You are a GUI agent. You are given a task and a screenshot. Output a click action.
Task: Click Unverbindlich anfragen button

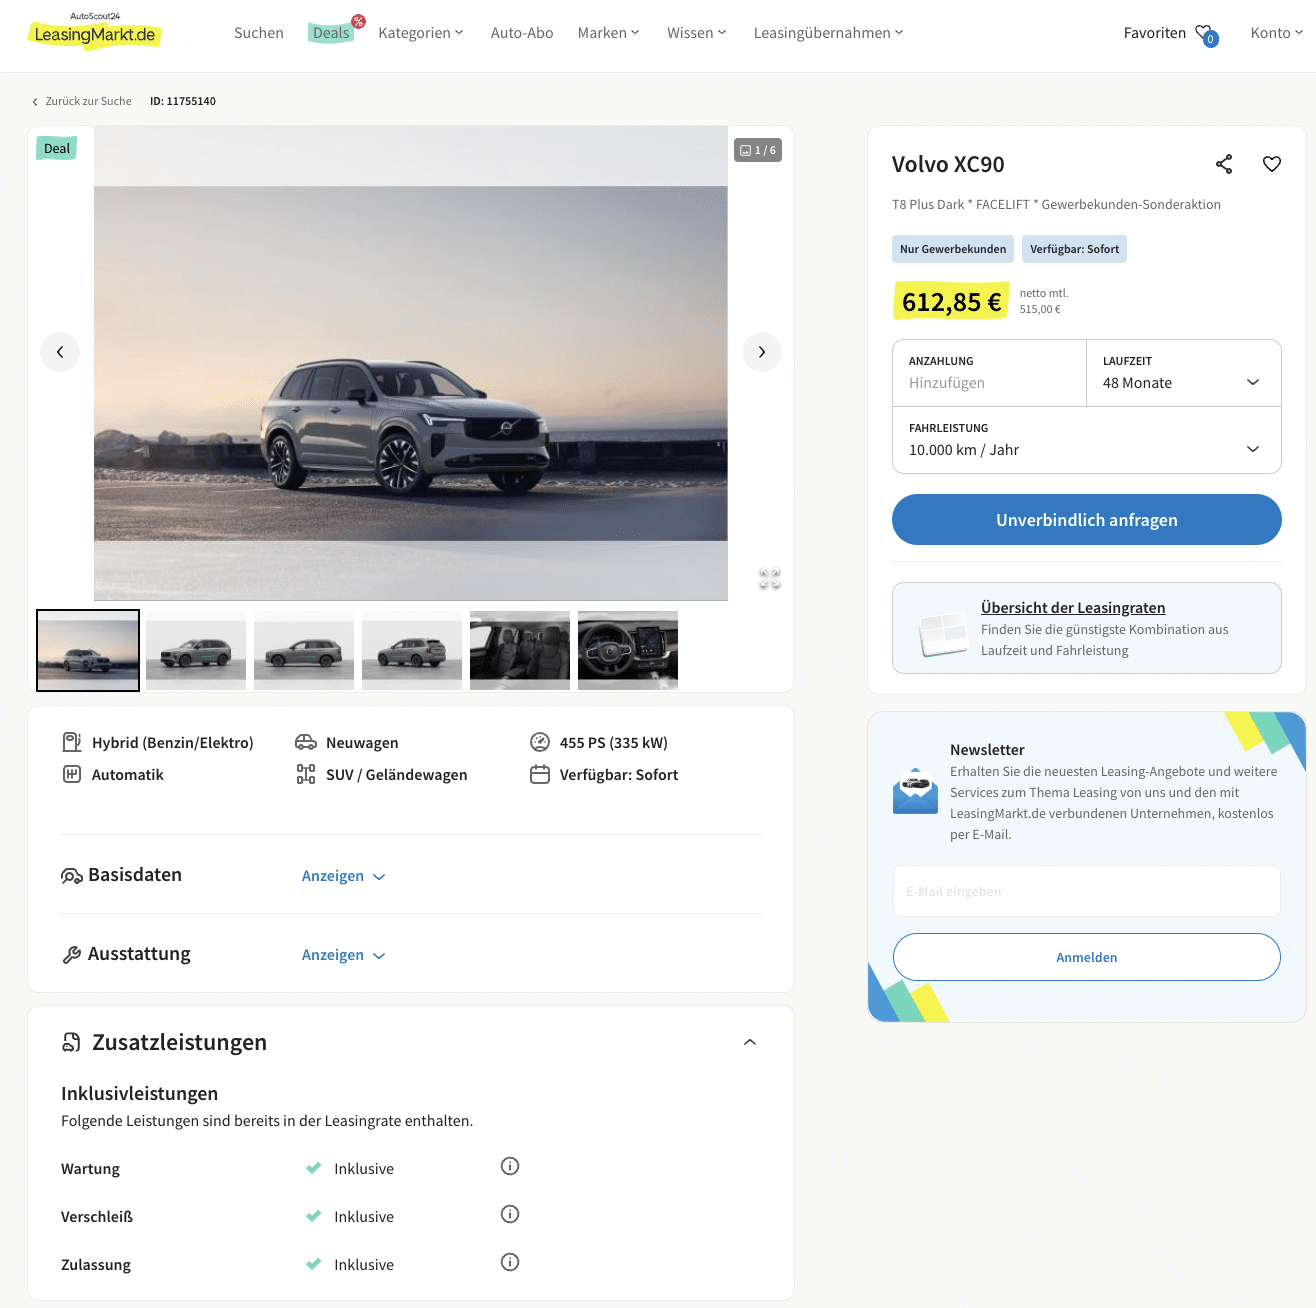[x=1087, y=520]
